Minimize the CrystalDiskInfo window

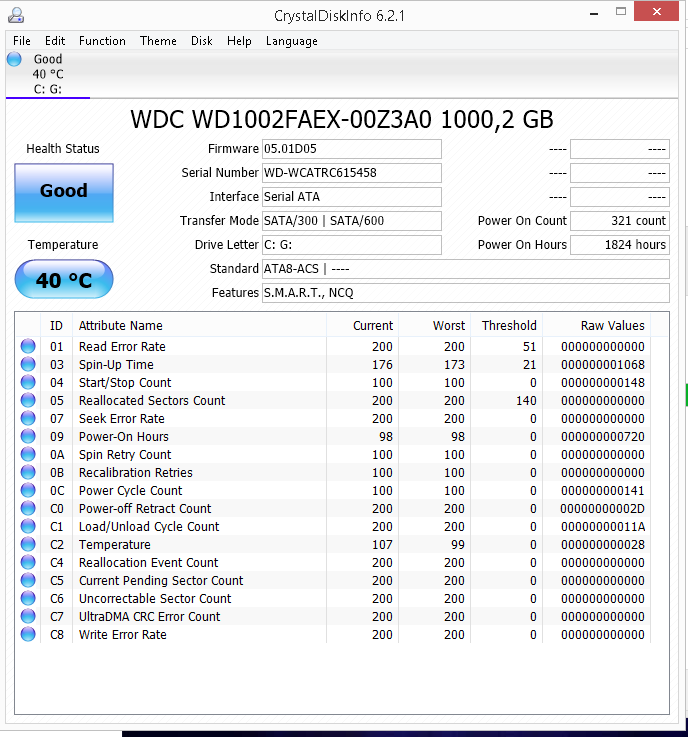point(594,12)
